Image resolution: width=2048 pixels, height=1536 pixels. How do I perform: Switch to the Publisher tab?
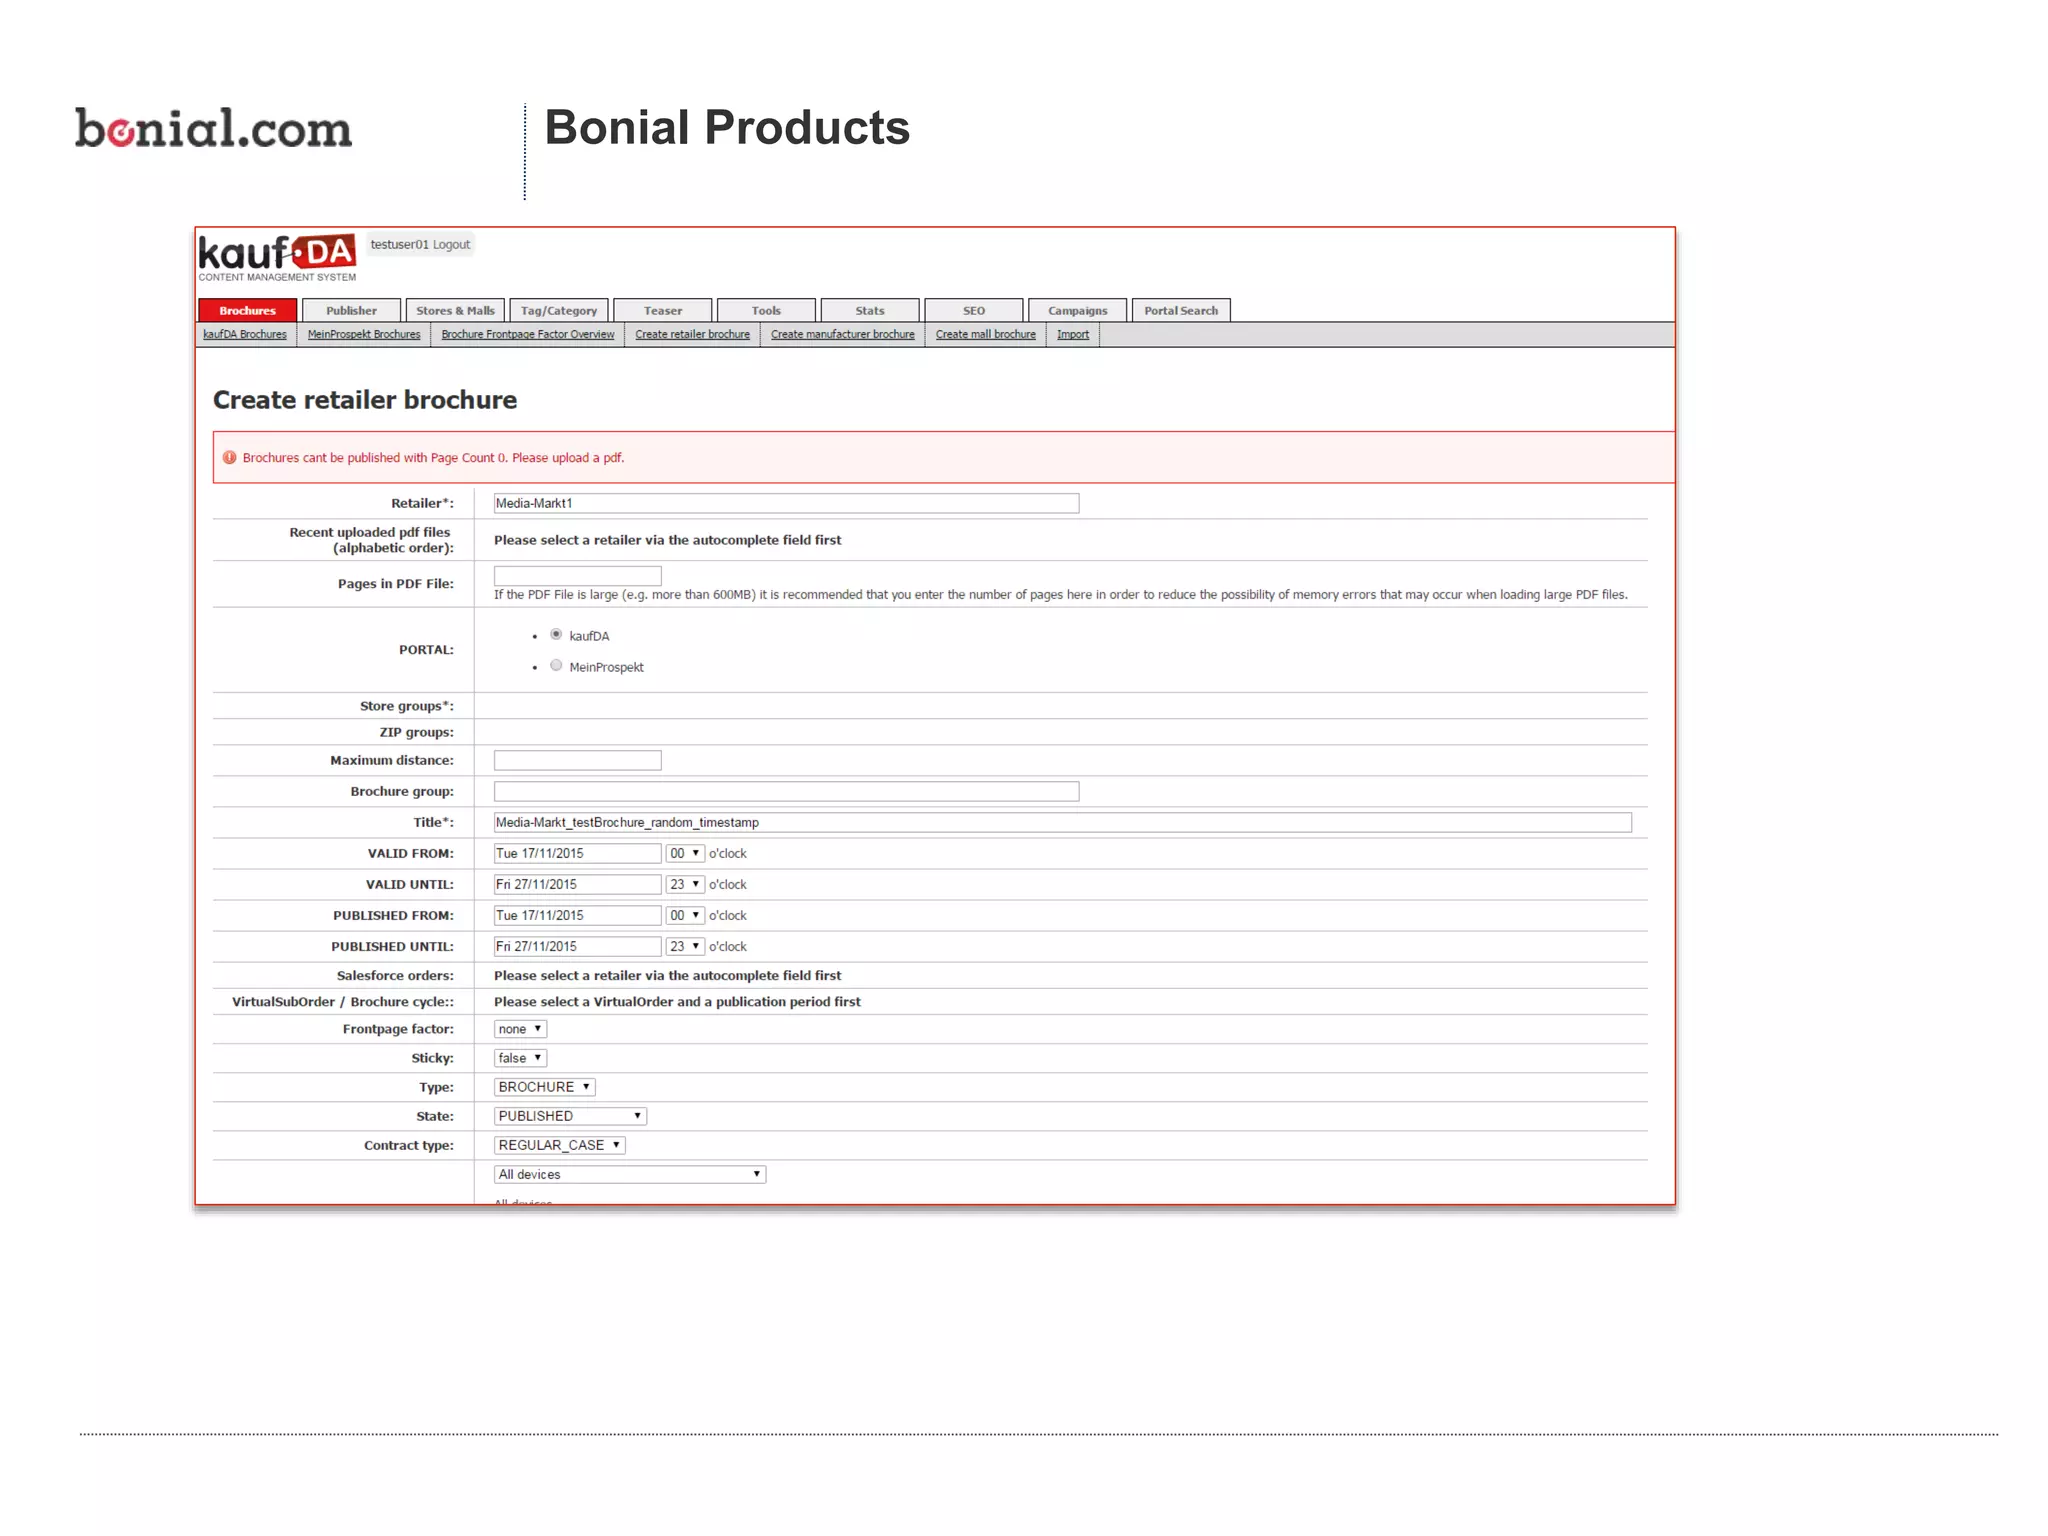coord(351,310)
